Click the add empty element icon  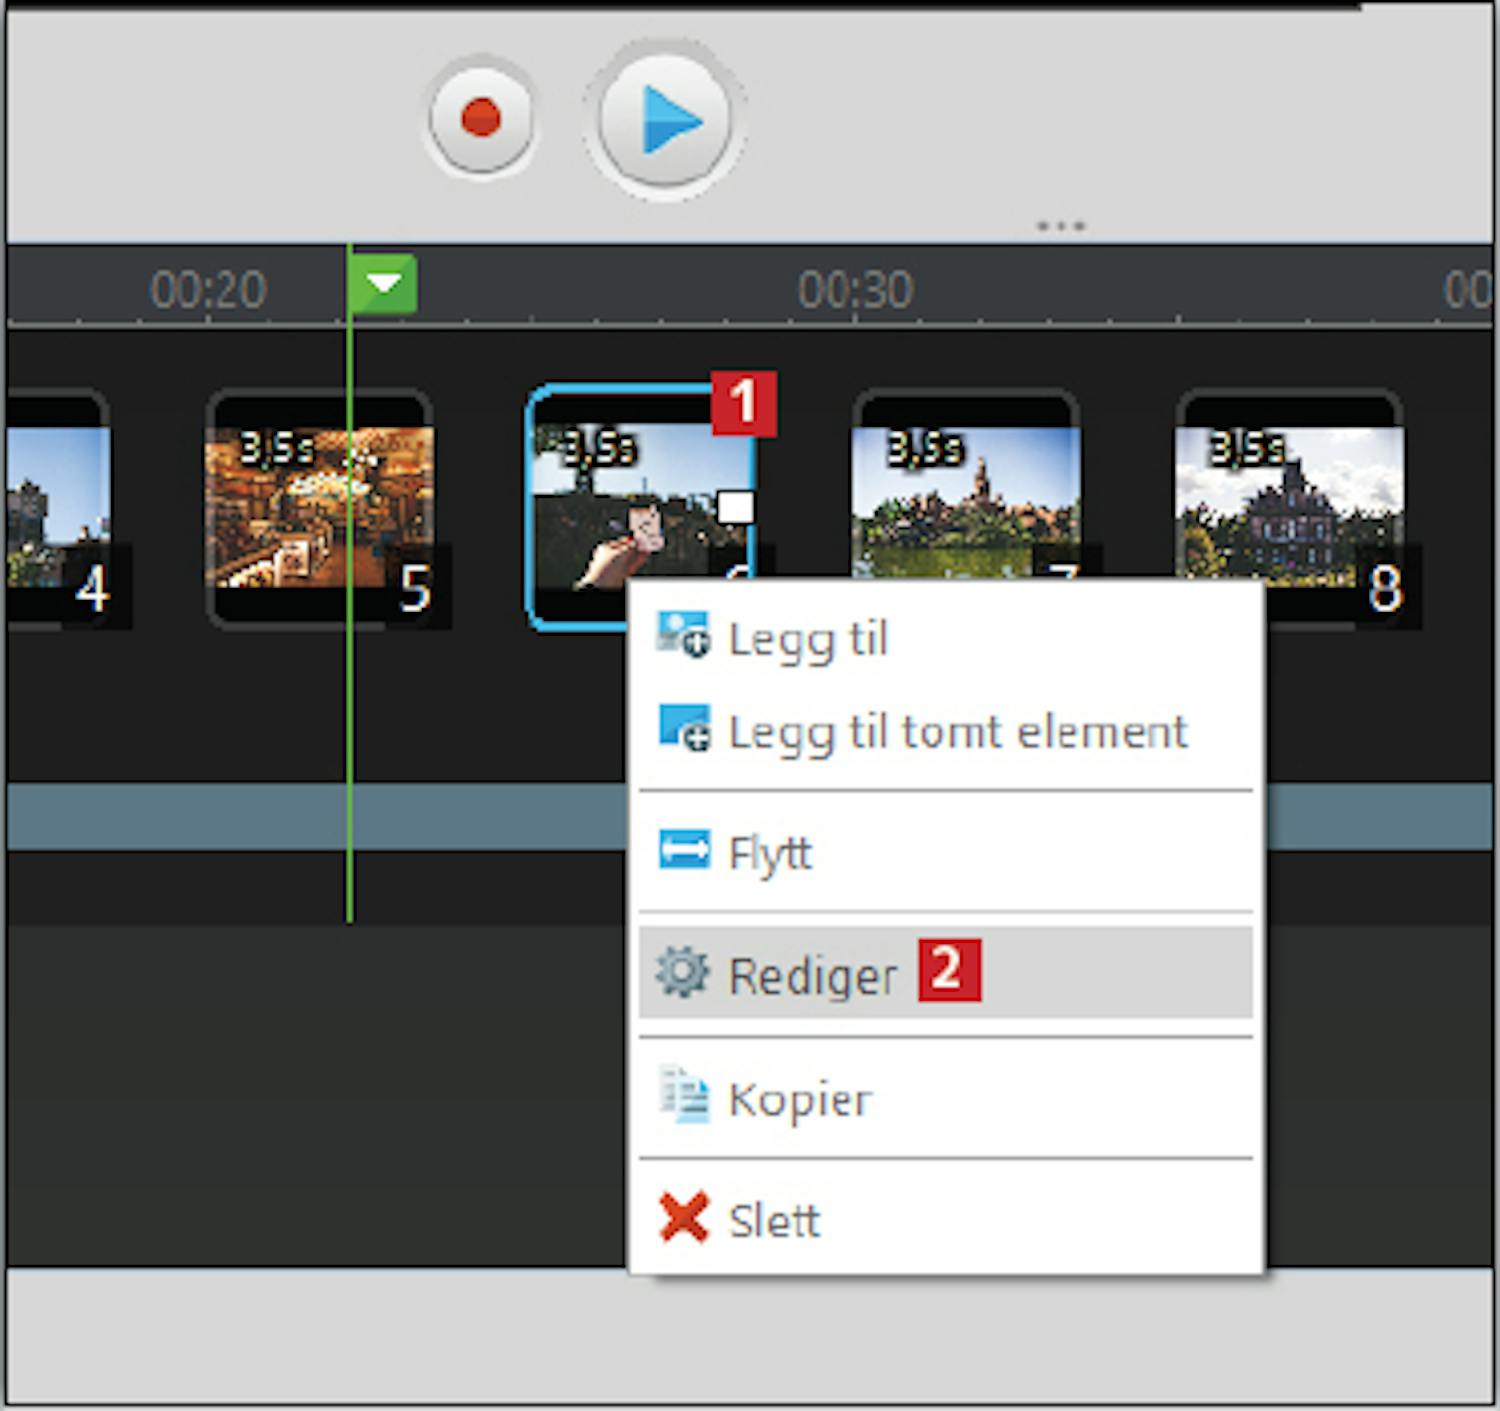684,728
